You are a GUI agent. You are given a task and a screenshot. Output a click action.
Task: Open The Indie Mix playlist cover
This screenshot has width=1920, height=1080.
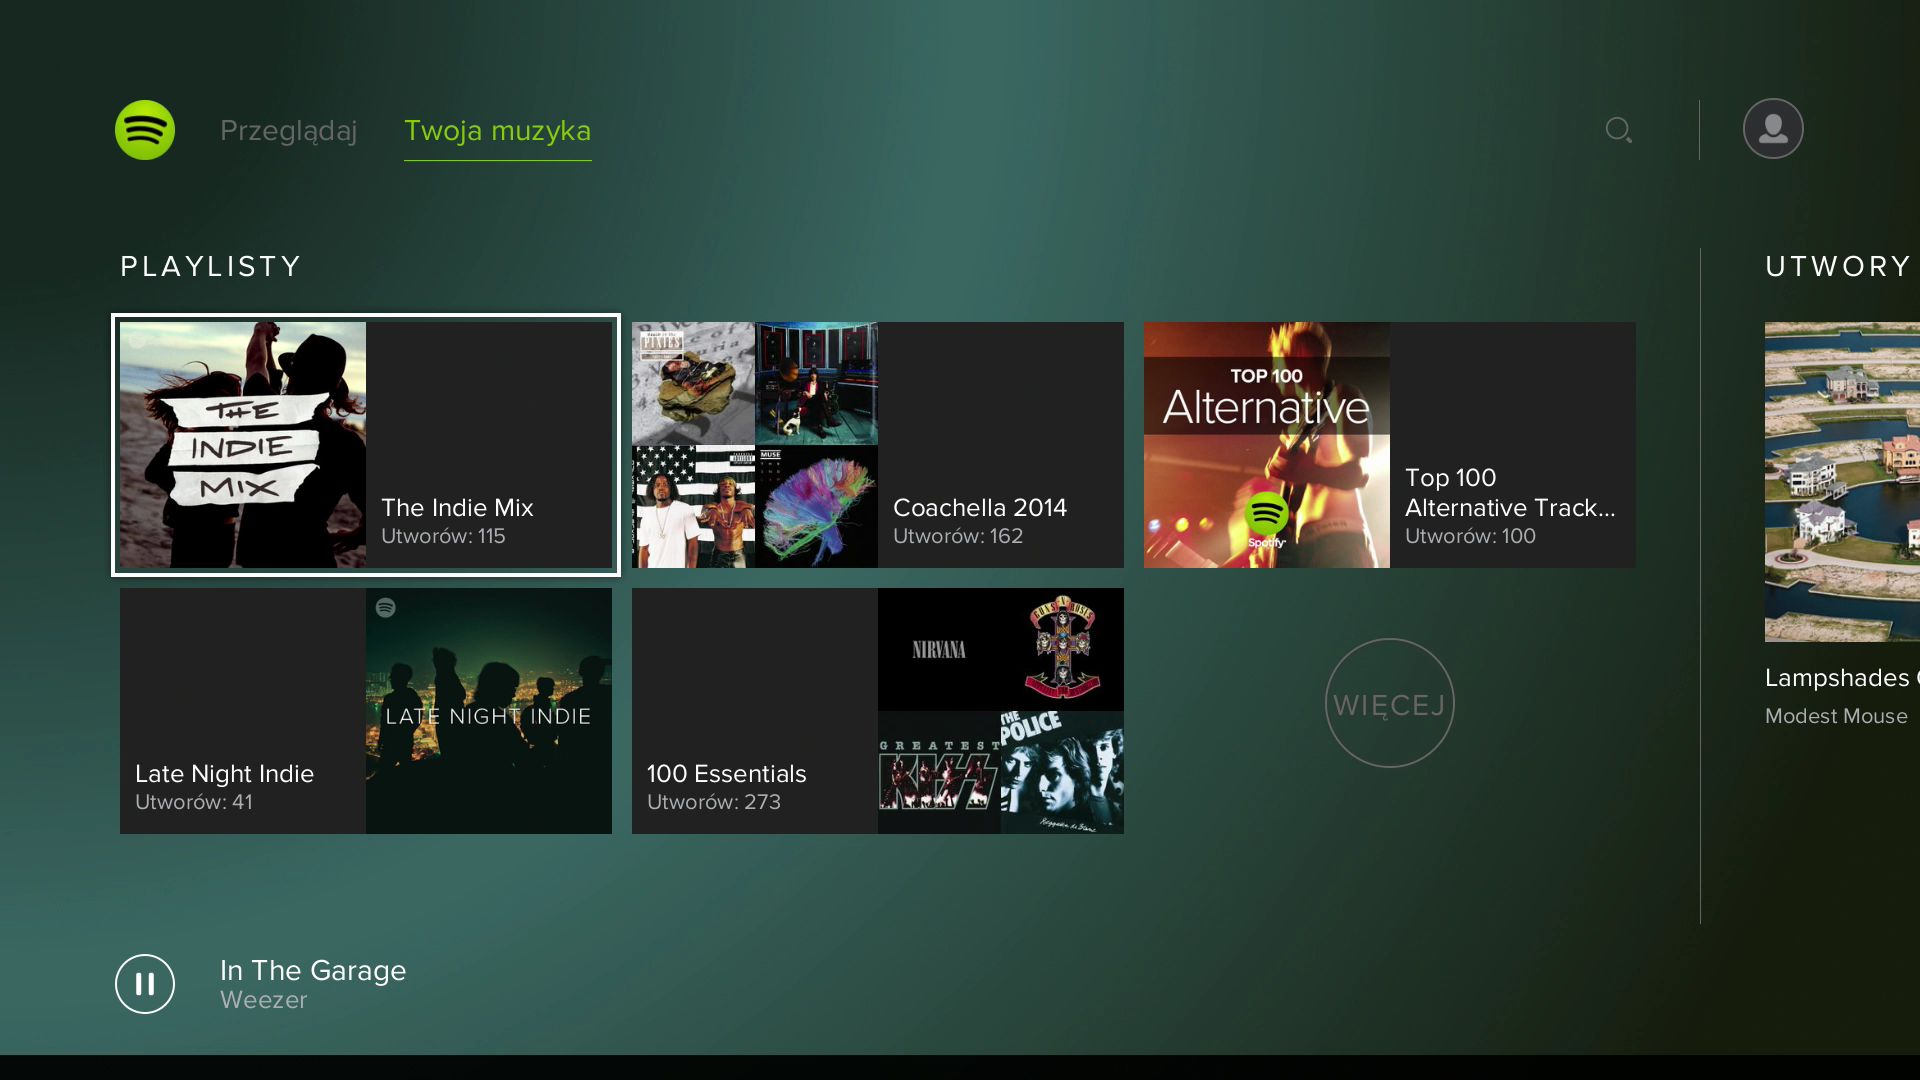(243, 445)
